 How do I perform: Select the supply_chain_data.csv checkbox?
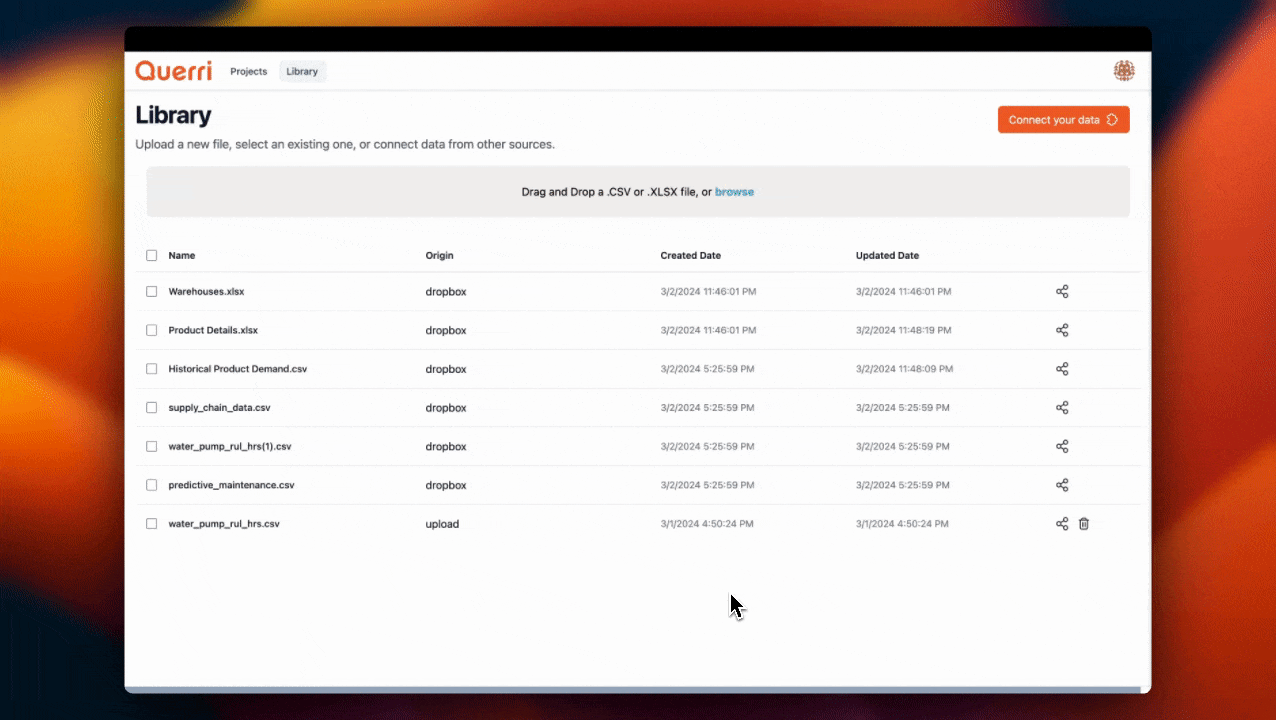tap(152, 408)
